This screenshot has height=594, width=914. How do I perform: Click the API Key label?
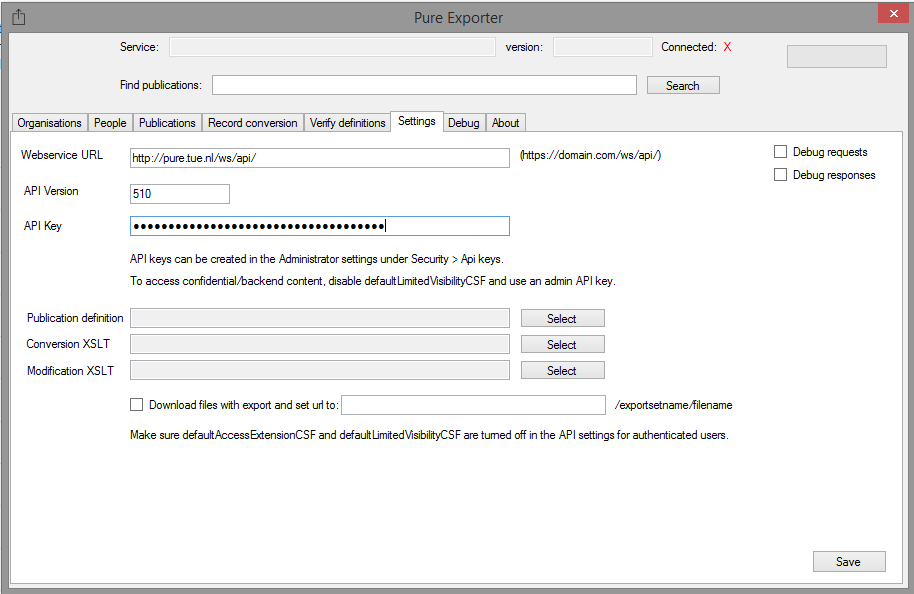(43, 226)
